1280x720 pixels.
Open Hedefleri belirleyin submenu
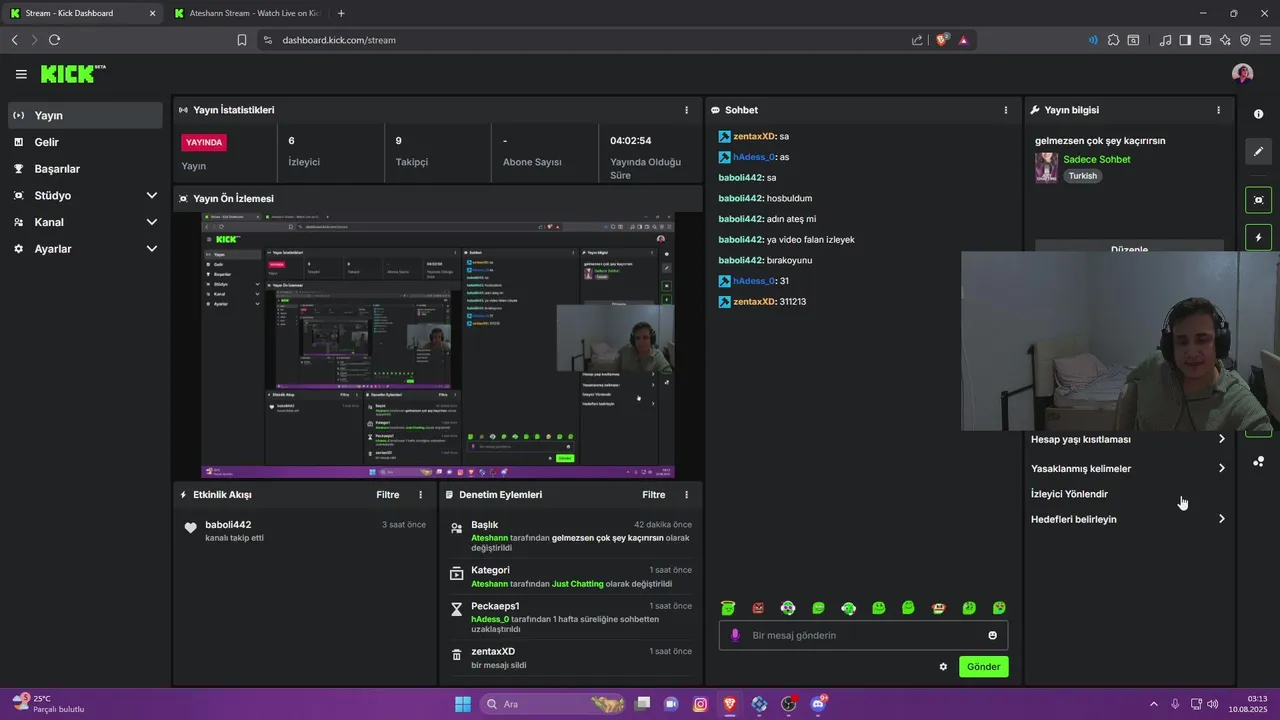(x=1128, y=519)
